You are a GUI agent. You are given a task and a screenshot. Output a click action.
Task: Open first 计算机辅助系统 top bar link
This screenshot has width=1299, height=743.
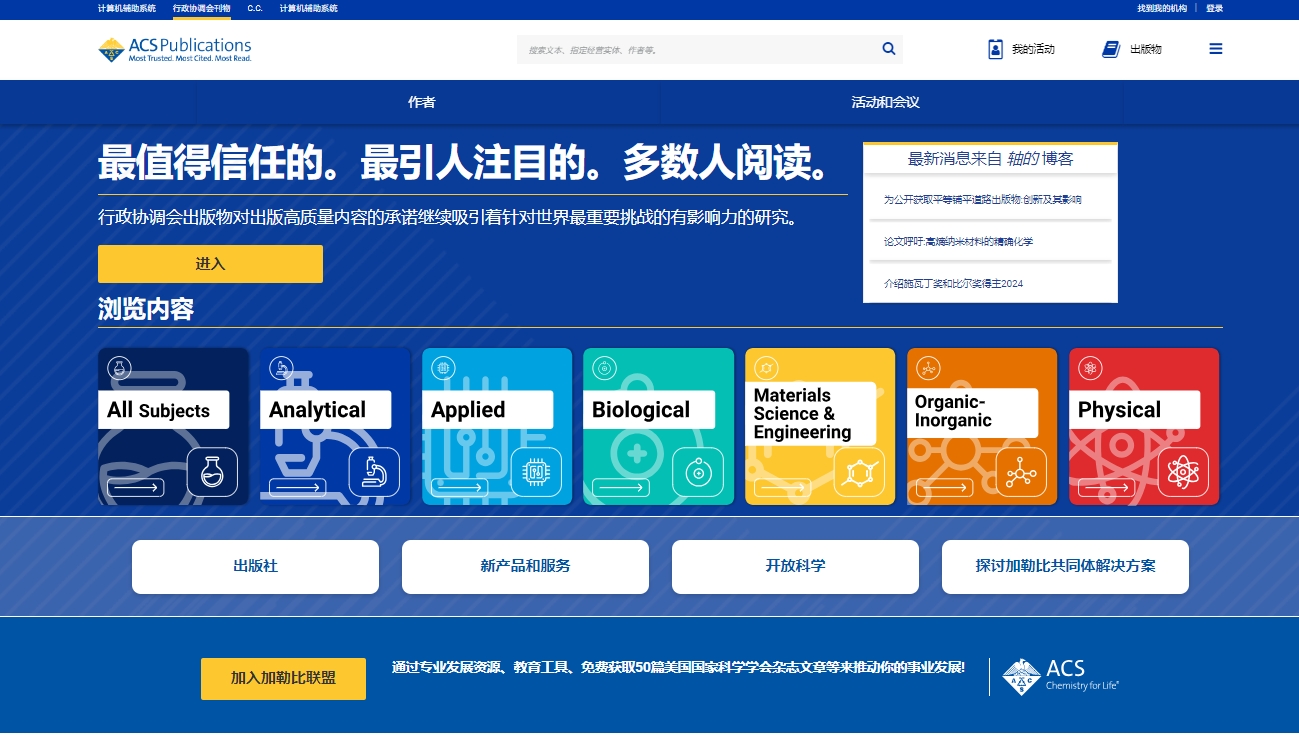pyautogui.click(x=127, y=8)
